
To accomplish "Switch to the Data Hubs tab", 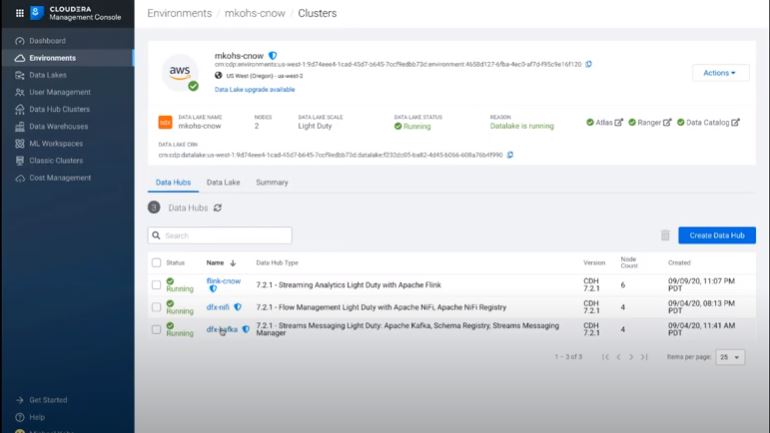I will click(x=173, y=182).
